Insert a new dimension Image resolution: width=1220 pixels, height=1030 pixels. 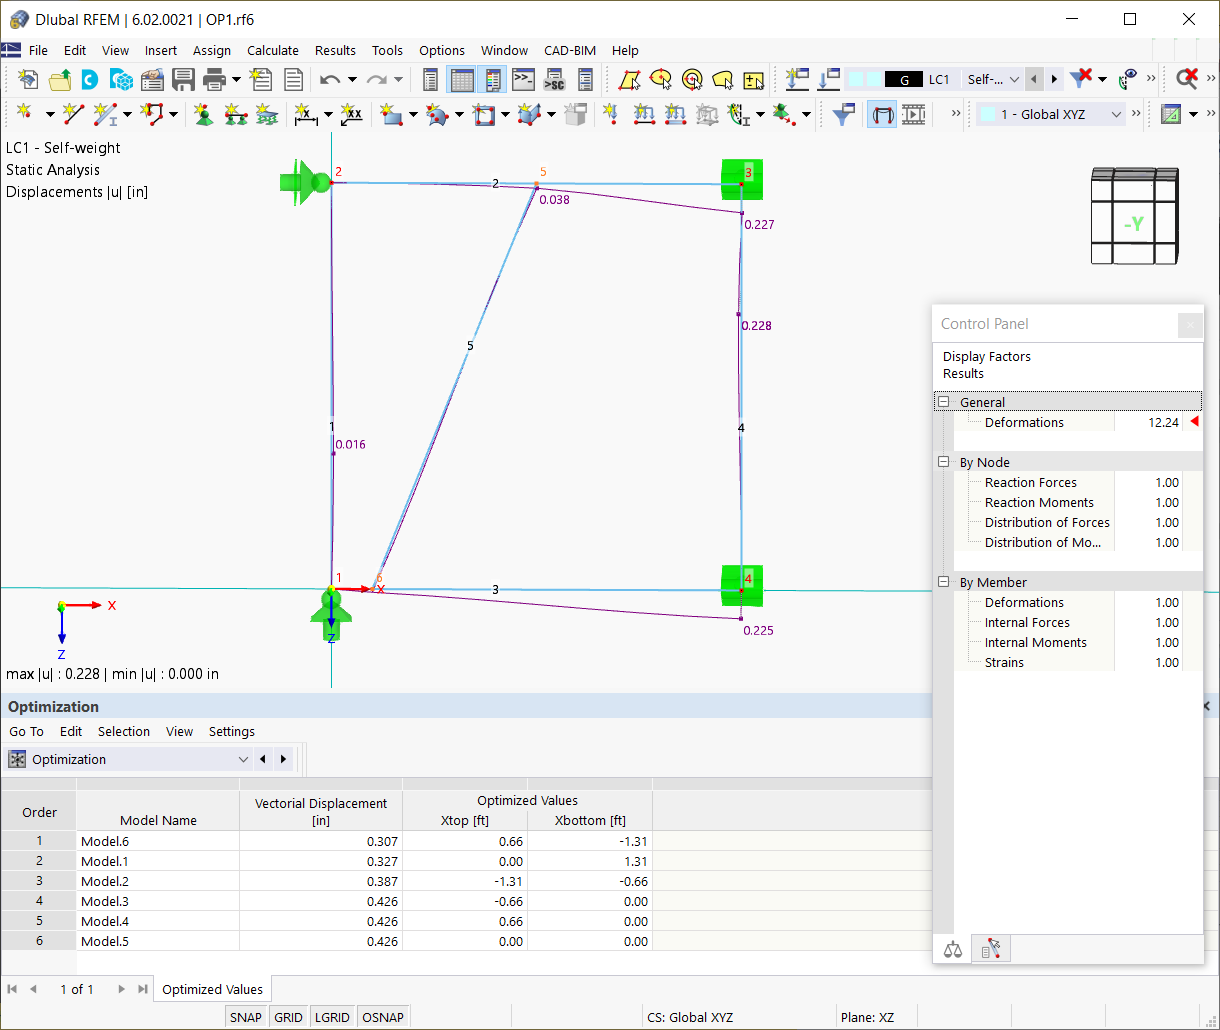tap(306, 115)
